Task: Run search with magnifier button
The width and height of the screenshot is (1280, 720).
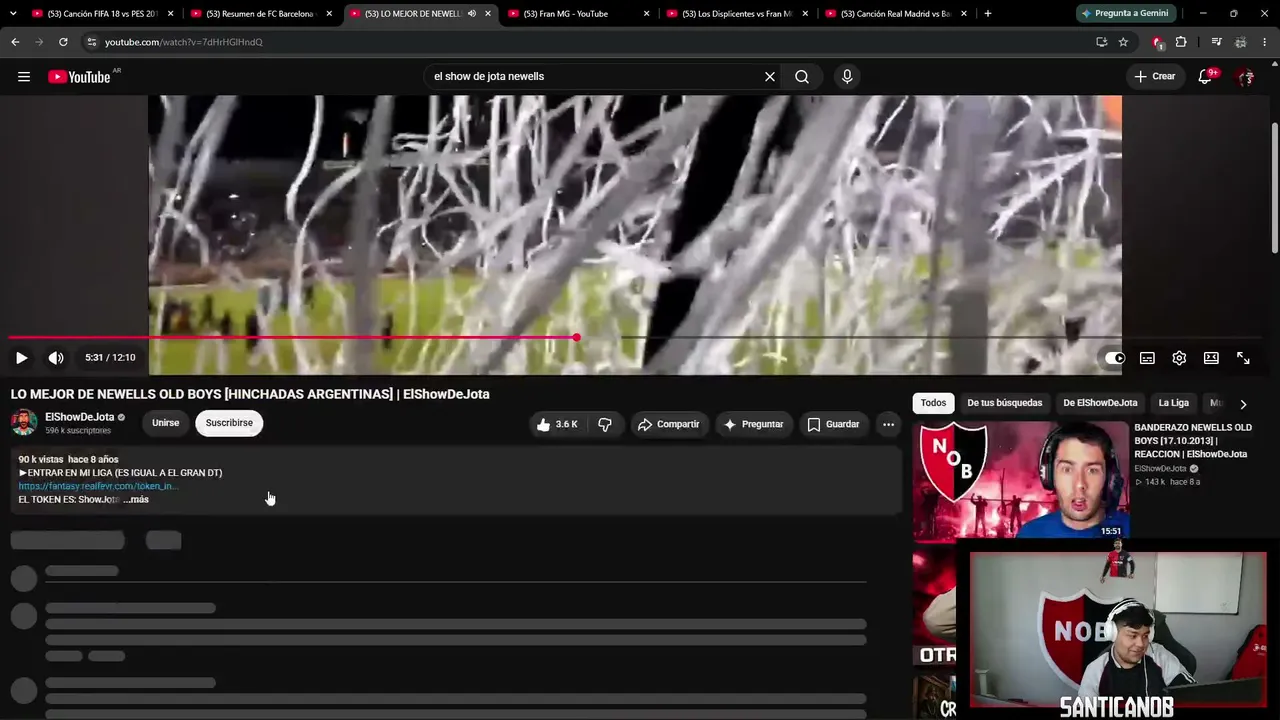Action: 802,77
